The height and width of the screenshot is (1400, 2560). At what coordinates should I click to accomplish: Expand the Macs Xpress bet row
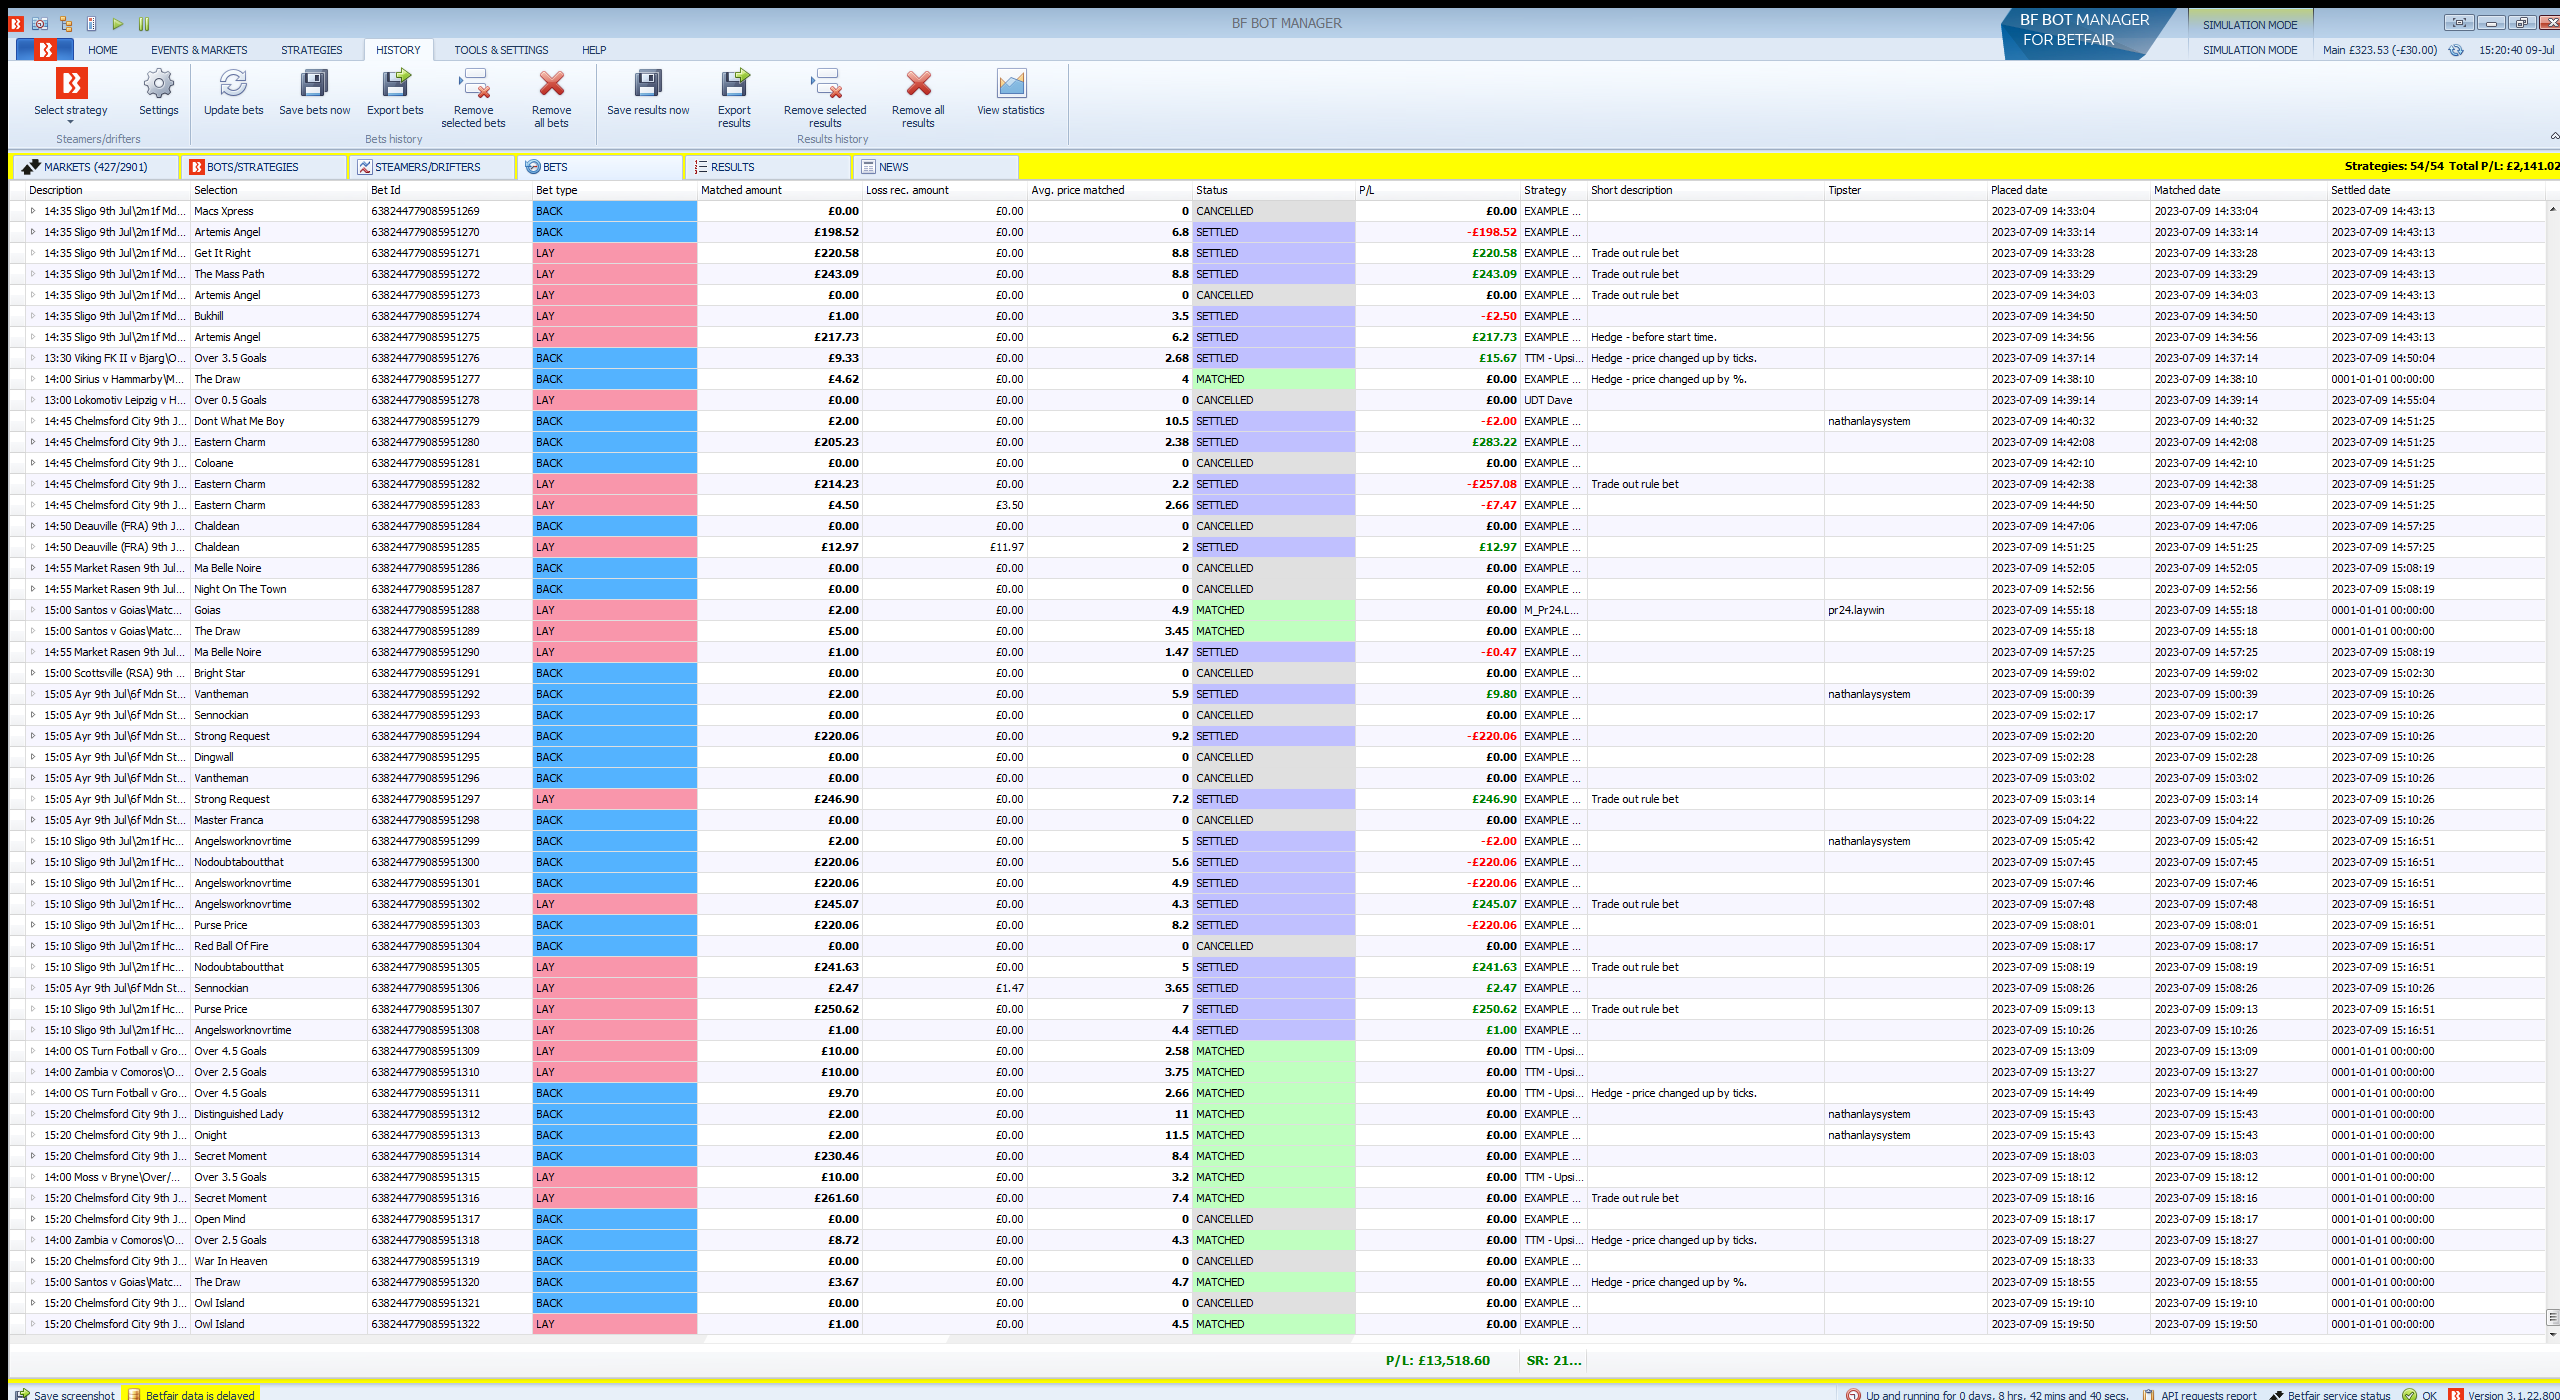point(33,211)
